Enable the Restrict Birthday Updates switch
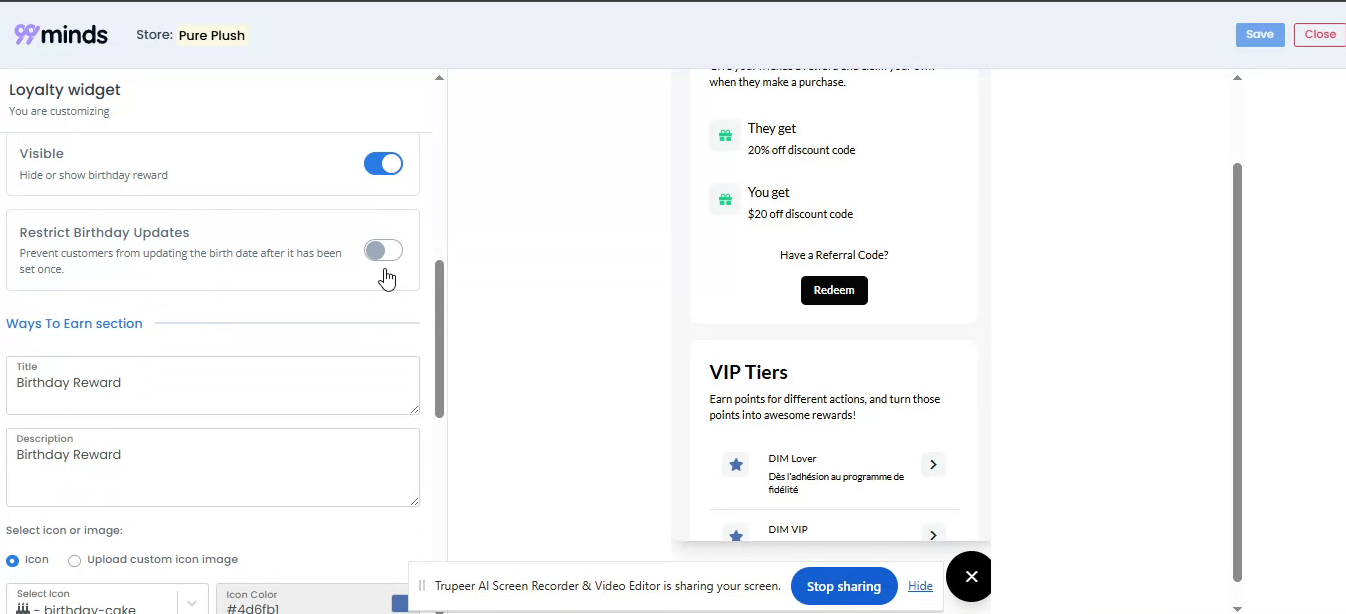The height and width of the screenshot is (614, 1346). point(383,250)
